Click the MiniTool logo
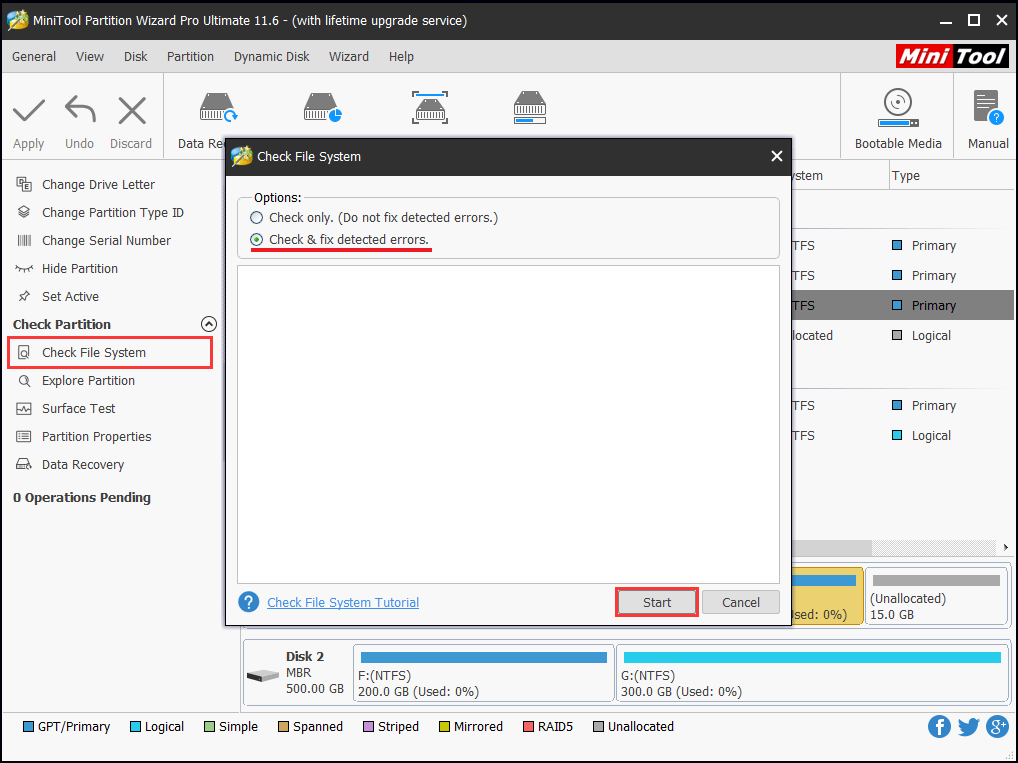 [952, 56]
